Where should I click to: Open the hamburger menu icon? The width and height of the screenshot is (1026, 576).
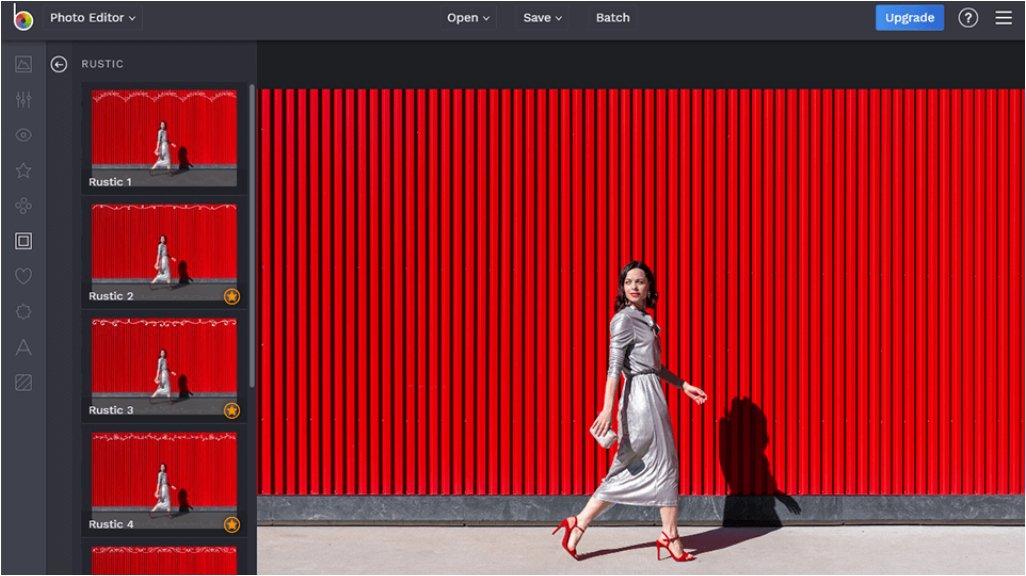1003,18
